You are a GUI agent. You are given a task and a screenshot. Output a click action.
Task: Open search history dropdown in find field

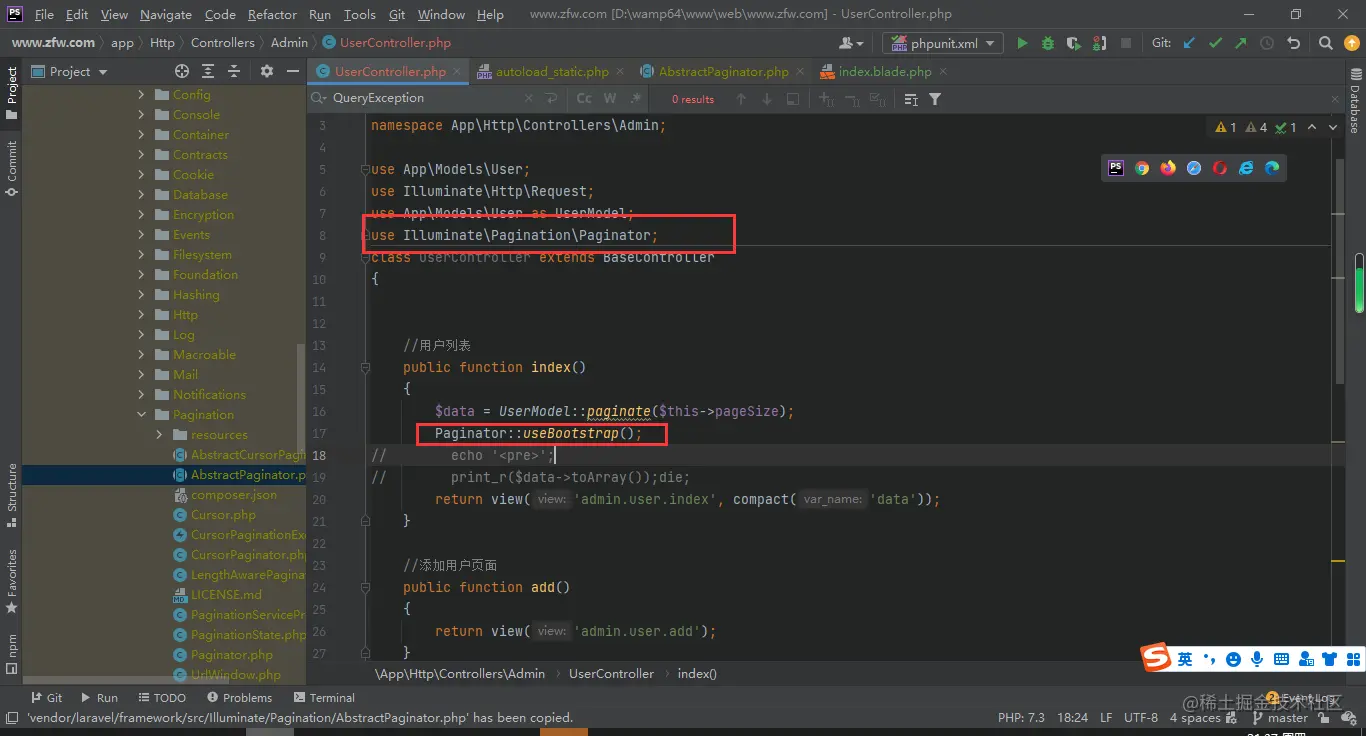tap(318, 98)
